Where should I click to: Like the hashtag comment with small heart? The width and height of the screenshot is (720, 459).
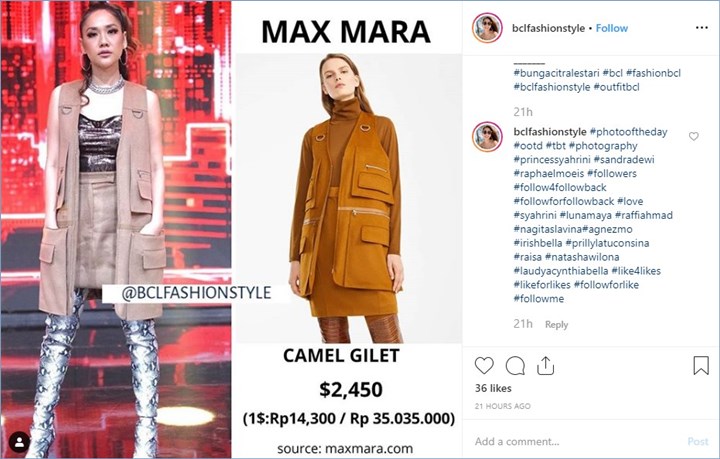[694, 136]
